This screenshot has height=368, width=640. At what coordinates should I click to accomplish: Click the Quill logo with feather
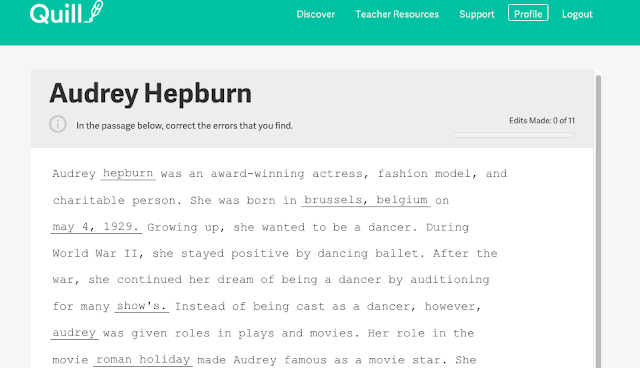[67, 12]
